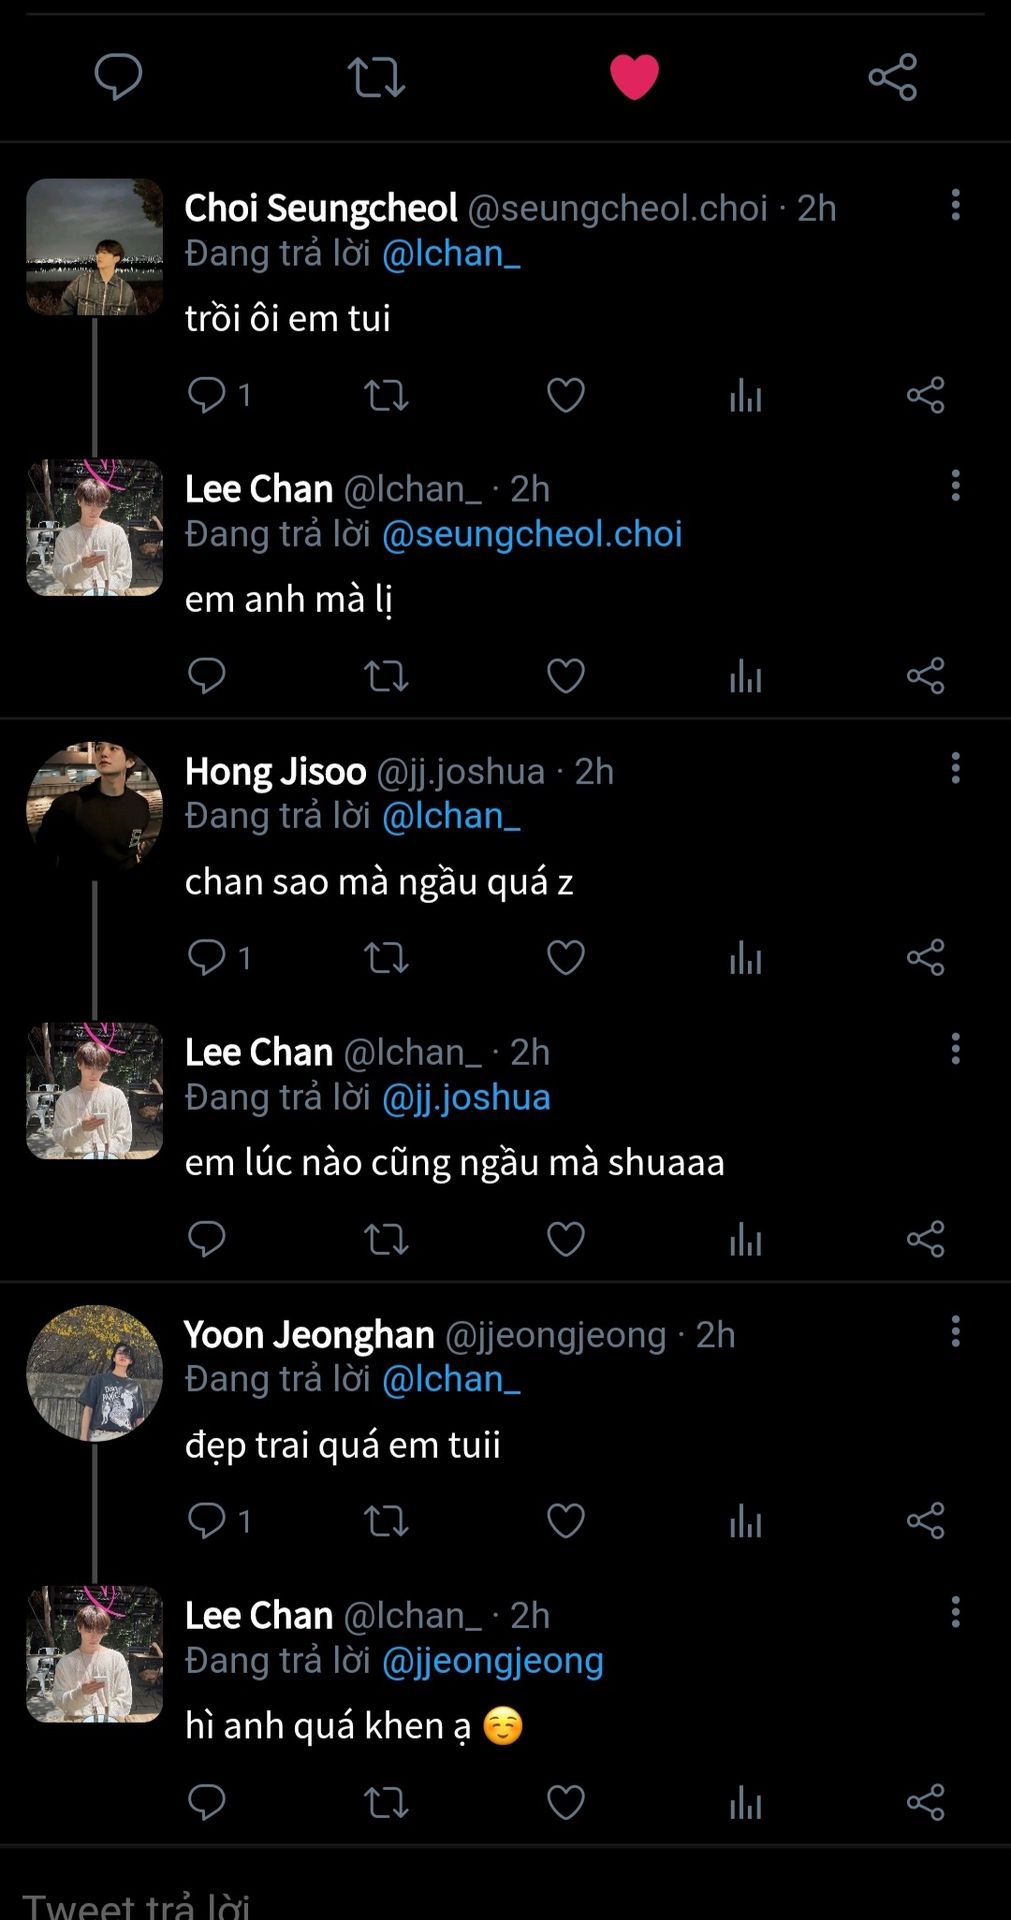Unlike the main tweet with red heart
Screen dimensions: 1011x1920
click(634, 77)
